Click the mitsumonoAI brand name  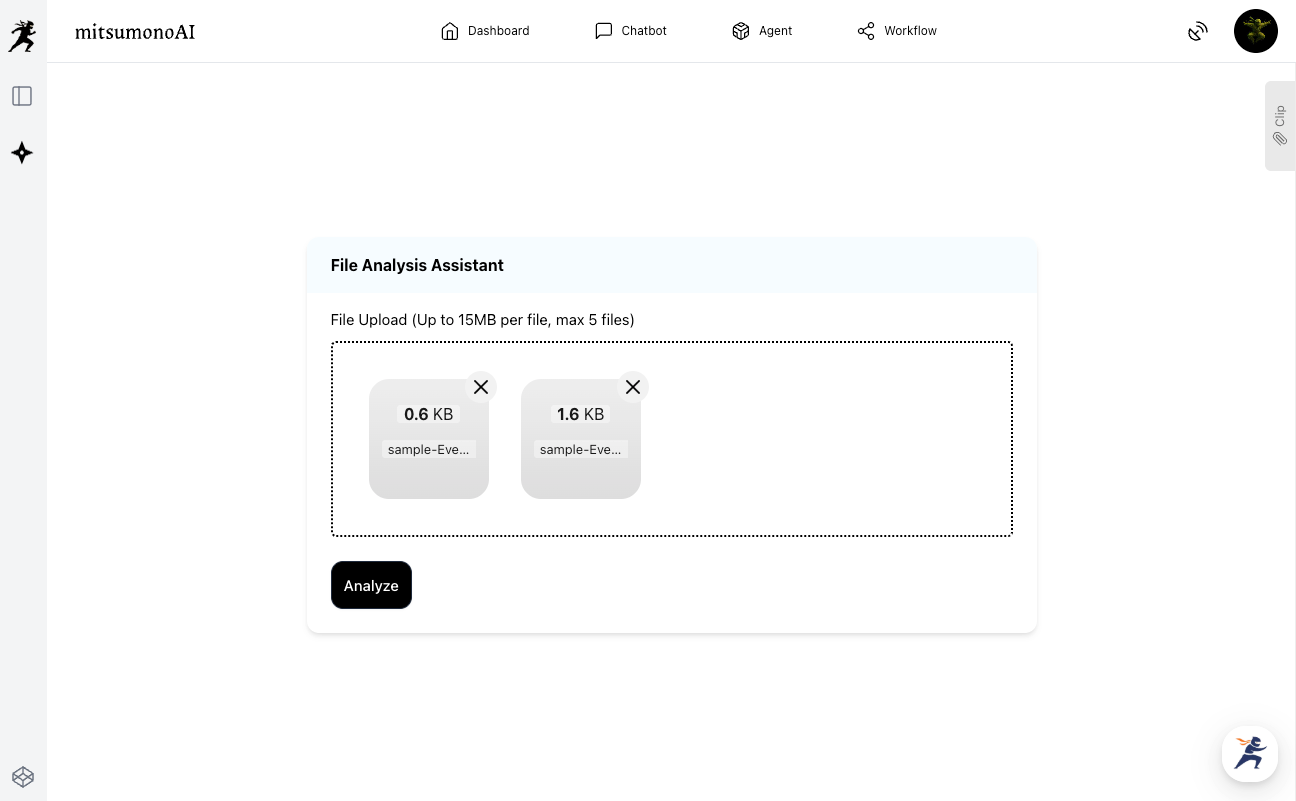135,32
